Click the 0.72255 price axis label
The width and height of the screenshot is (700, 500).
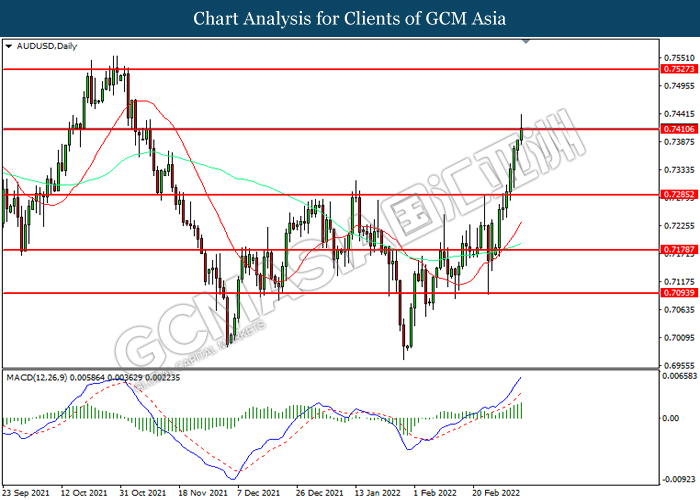[679, 226]
